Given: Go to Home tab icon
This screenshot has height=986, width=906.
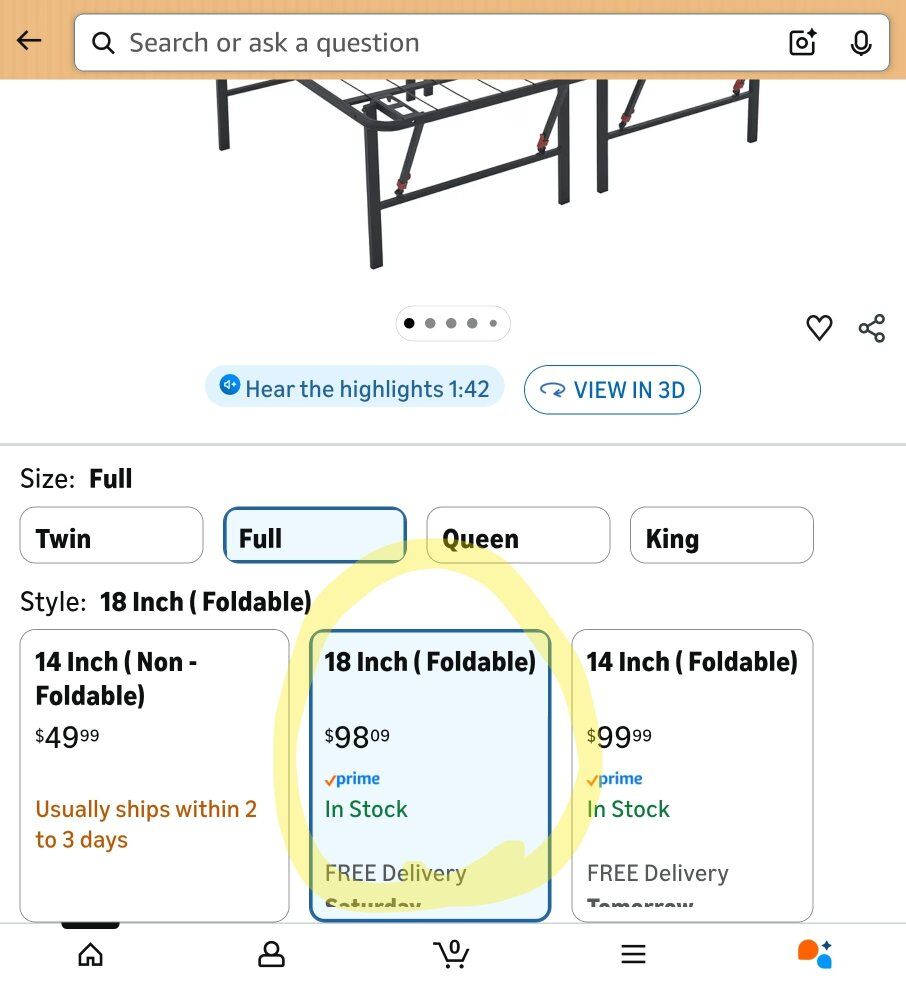Looking at the screenshot, I should (x=90, y=954).
